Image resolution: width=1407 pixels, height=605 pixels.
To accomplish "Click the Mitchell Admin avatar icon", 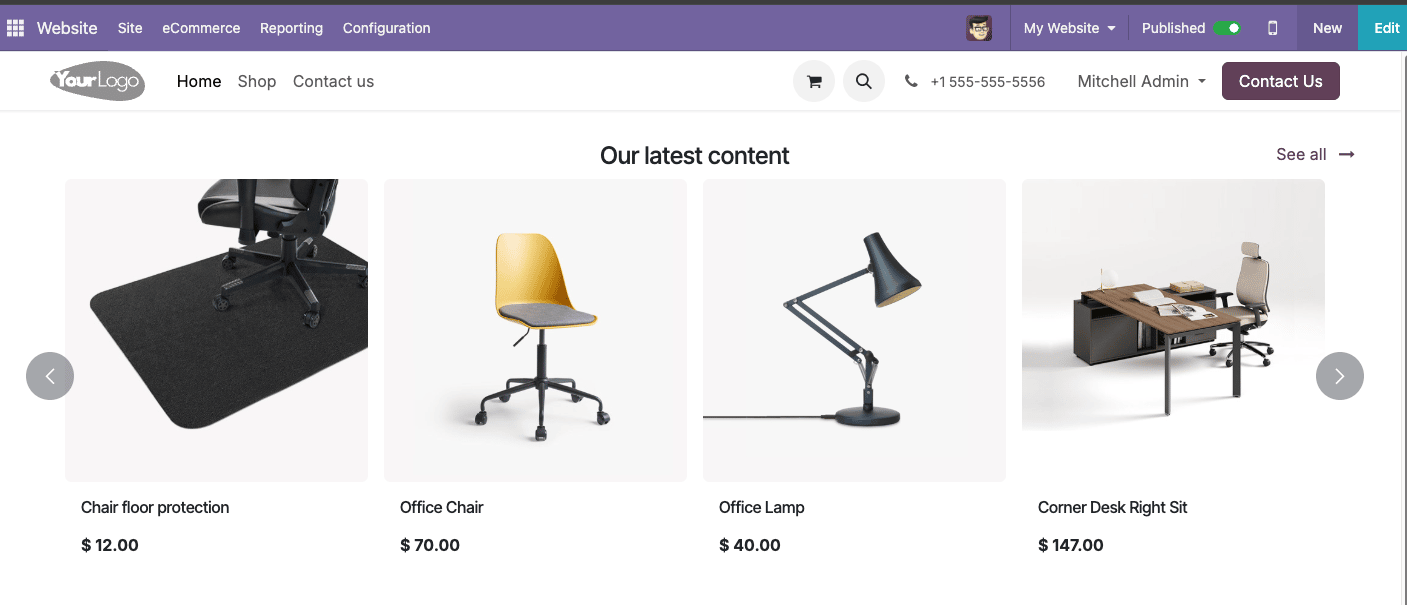I will coord(979,28).
